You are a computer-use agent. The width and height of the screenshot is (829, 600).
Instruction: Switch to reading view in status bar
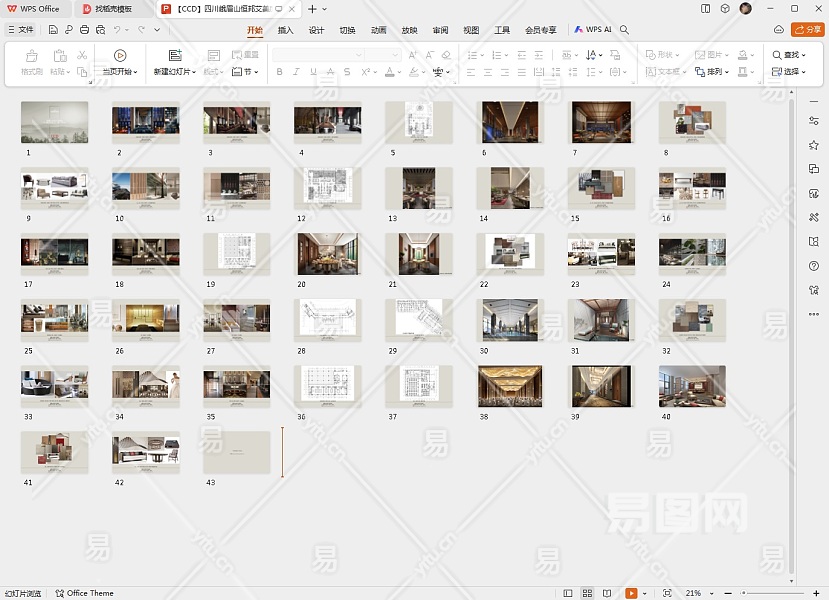click(607, 593)
